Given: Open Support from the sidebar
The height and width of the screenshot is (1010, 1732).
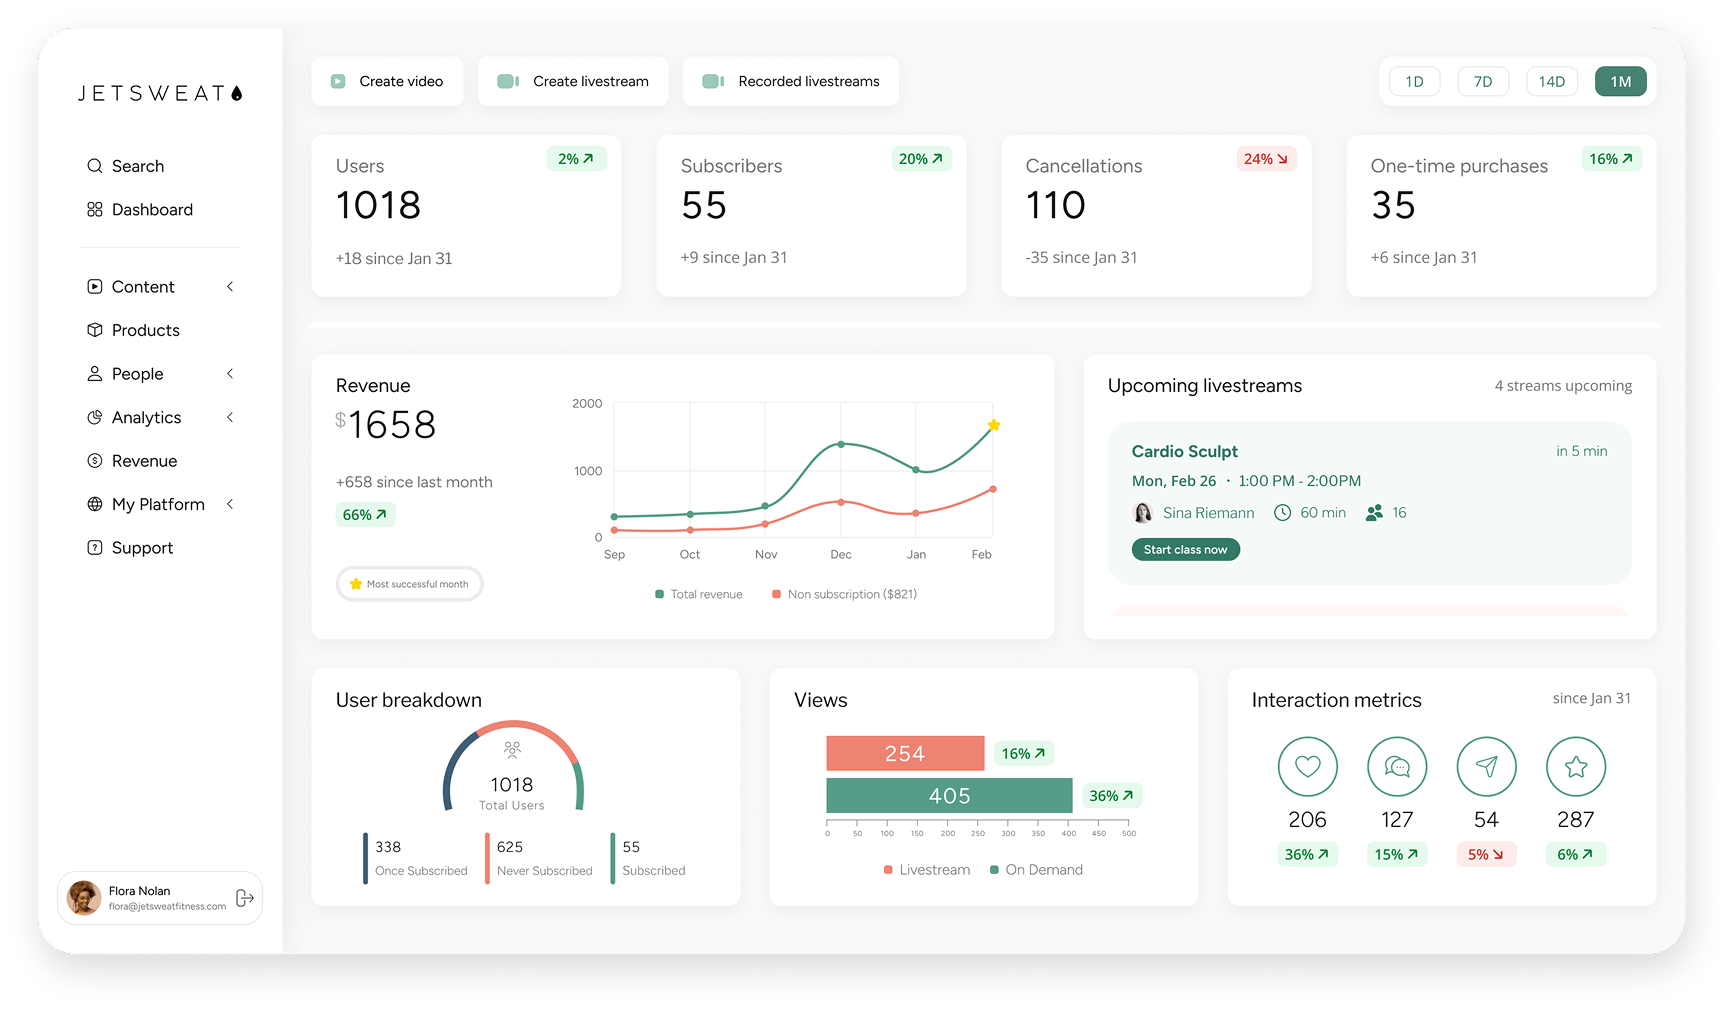Looking at the screenshot, I should click(x=141, y=548).
